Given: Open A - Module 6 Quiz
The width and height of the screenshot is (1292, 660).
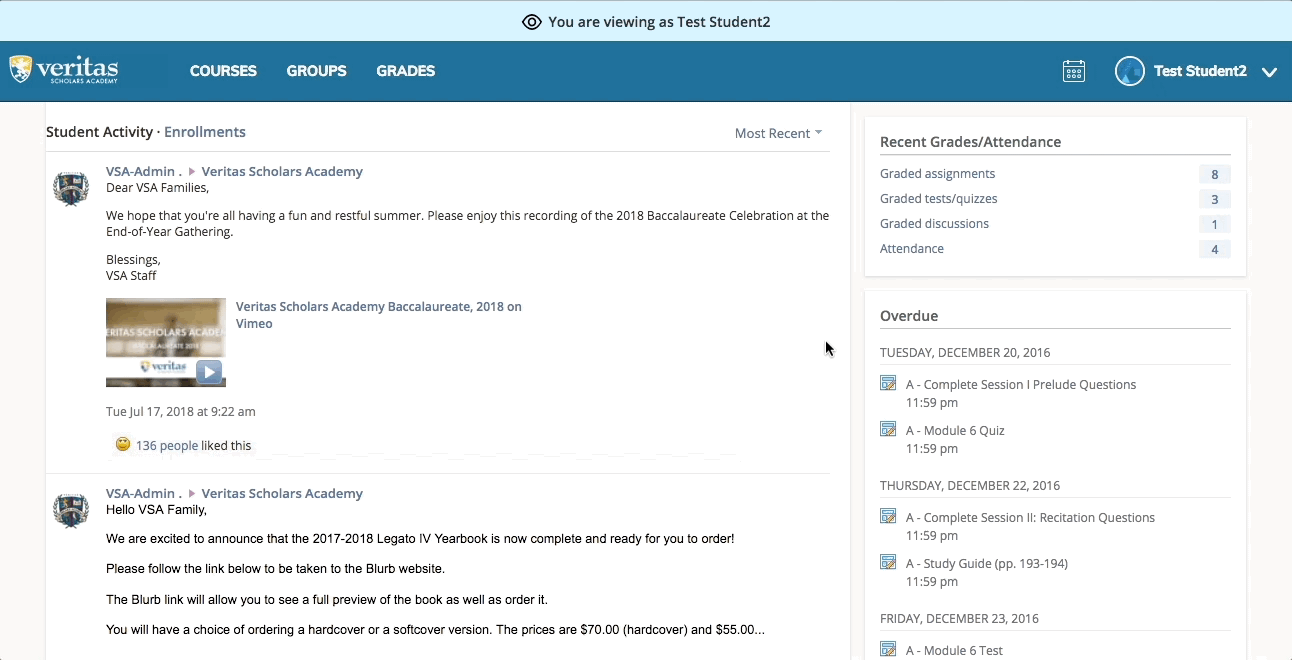Looking at the screenshot, I should point(955,431).
